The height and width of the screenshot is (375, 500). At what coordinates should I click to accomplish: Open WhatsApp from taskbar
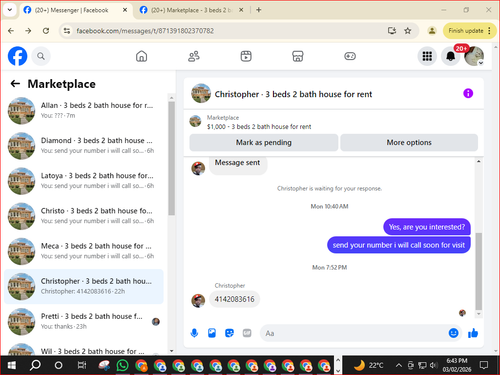point(122,365)
